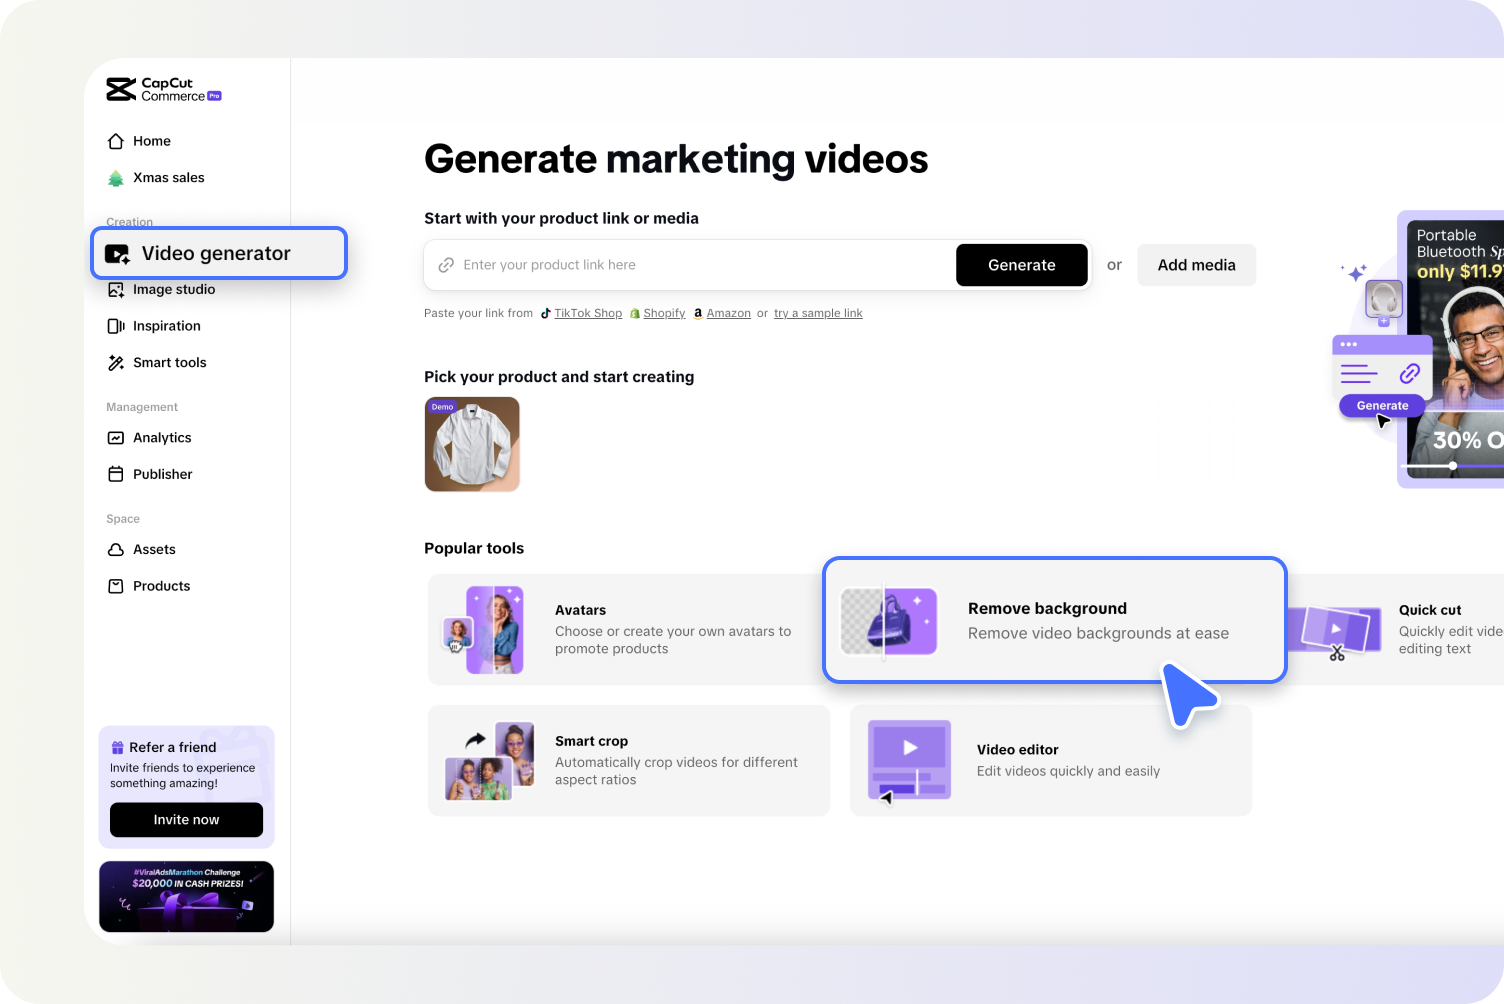Click the Analytics chart icon
Screen dimensions: 1504x1004
click(x=116, y=438)
